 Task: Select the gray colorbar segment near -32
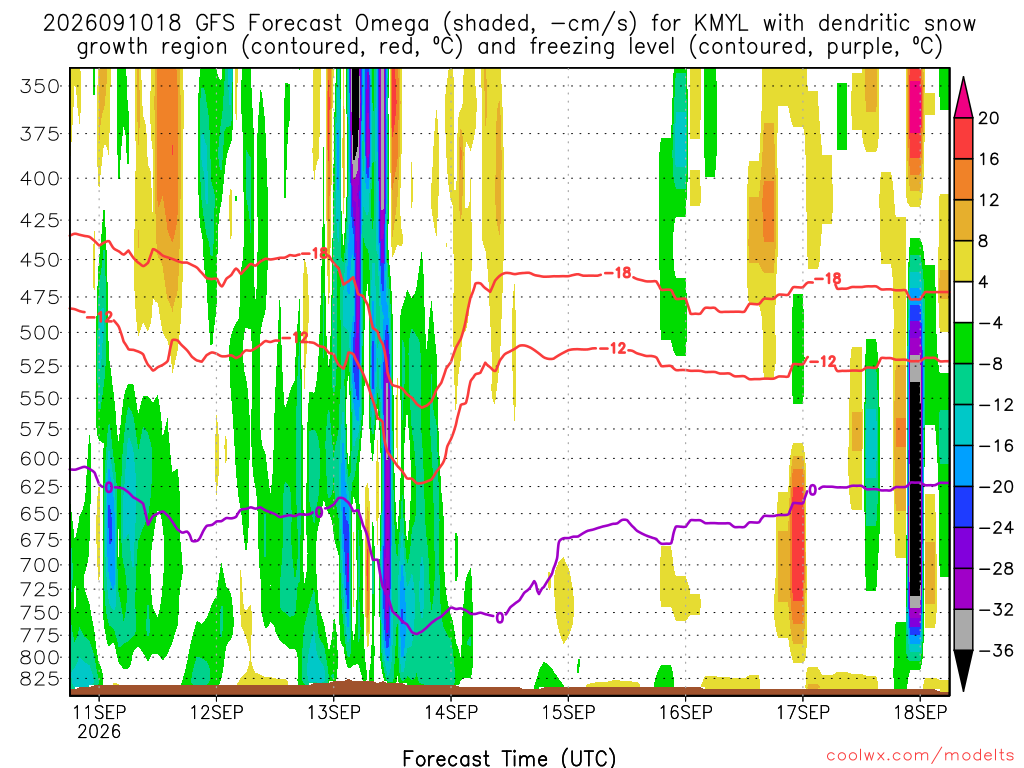963,630
